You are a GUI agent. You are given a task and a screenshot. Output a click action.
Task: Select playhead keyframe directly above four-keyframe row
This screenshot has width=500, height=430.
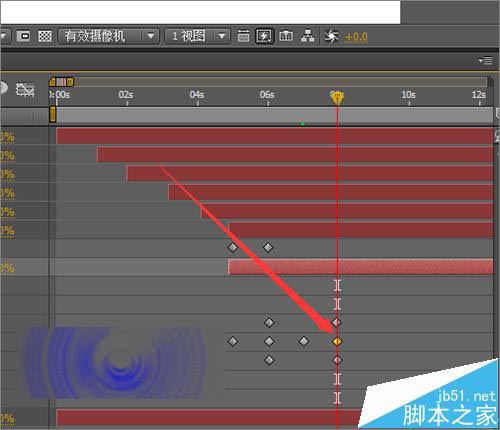[x=337, y=322]
